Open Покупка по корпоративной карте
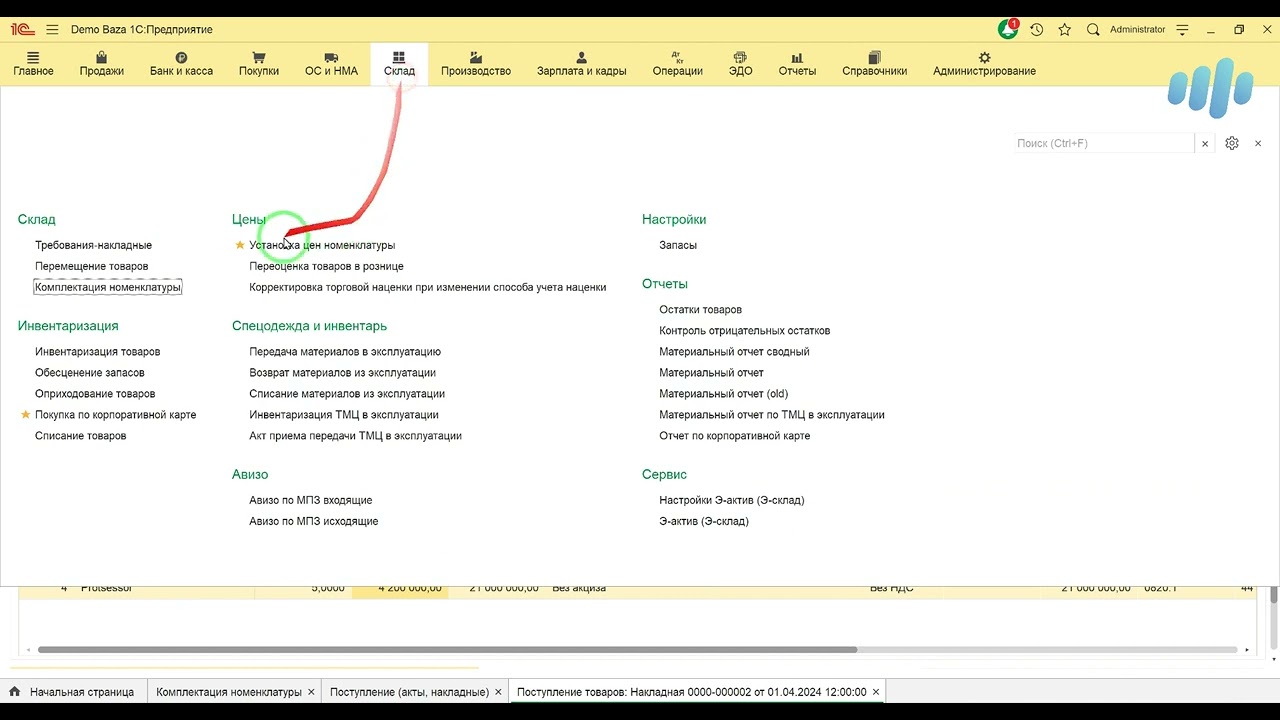Viewport: 1280px width, 720px height. [x=115, y=415]
